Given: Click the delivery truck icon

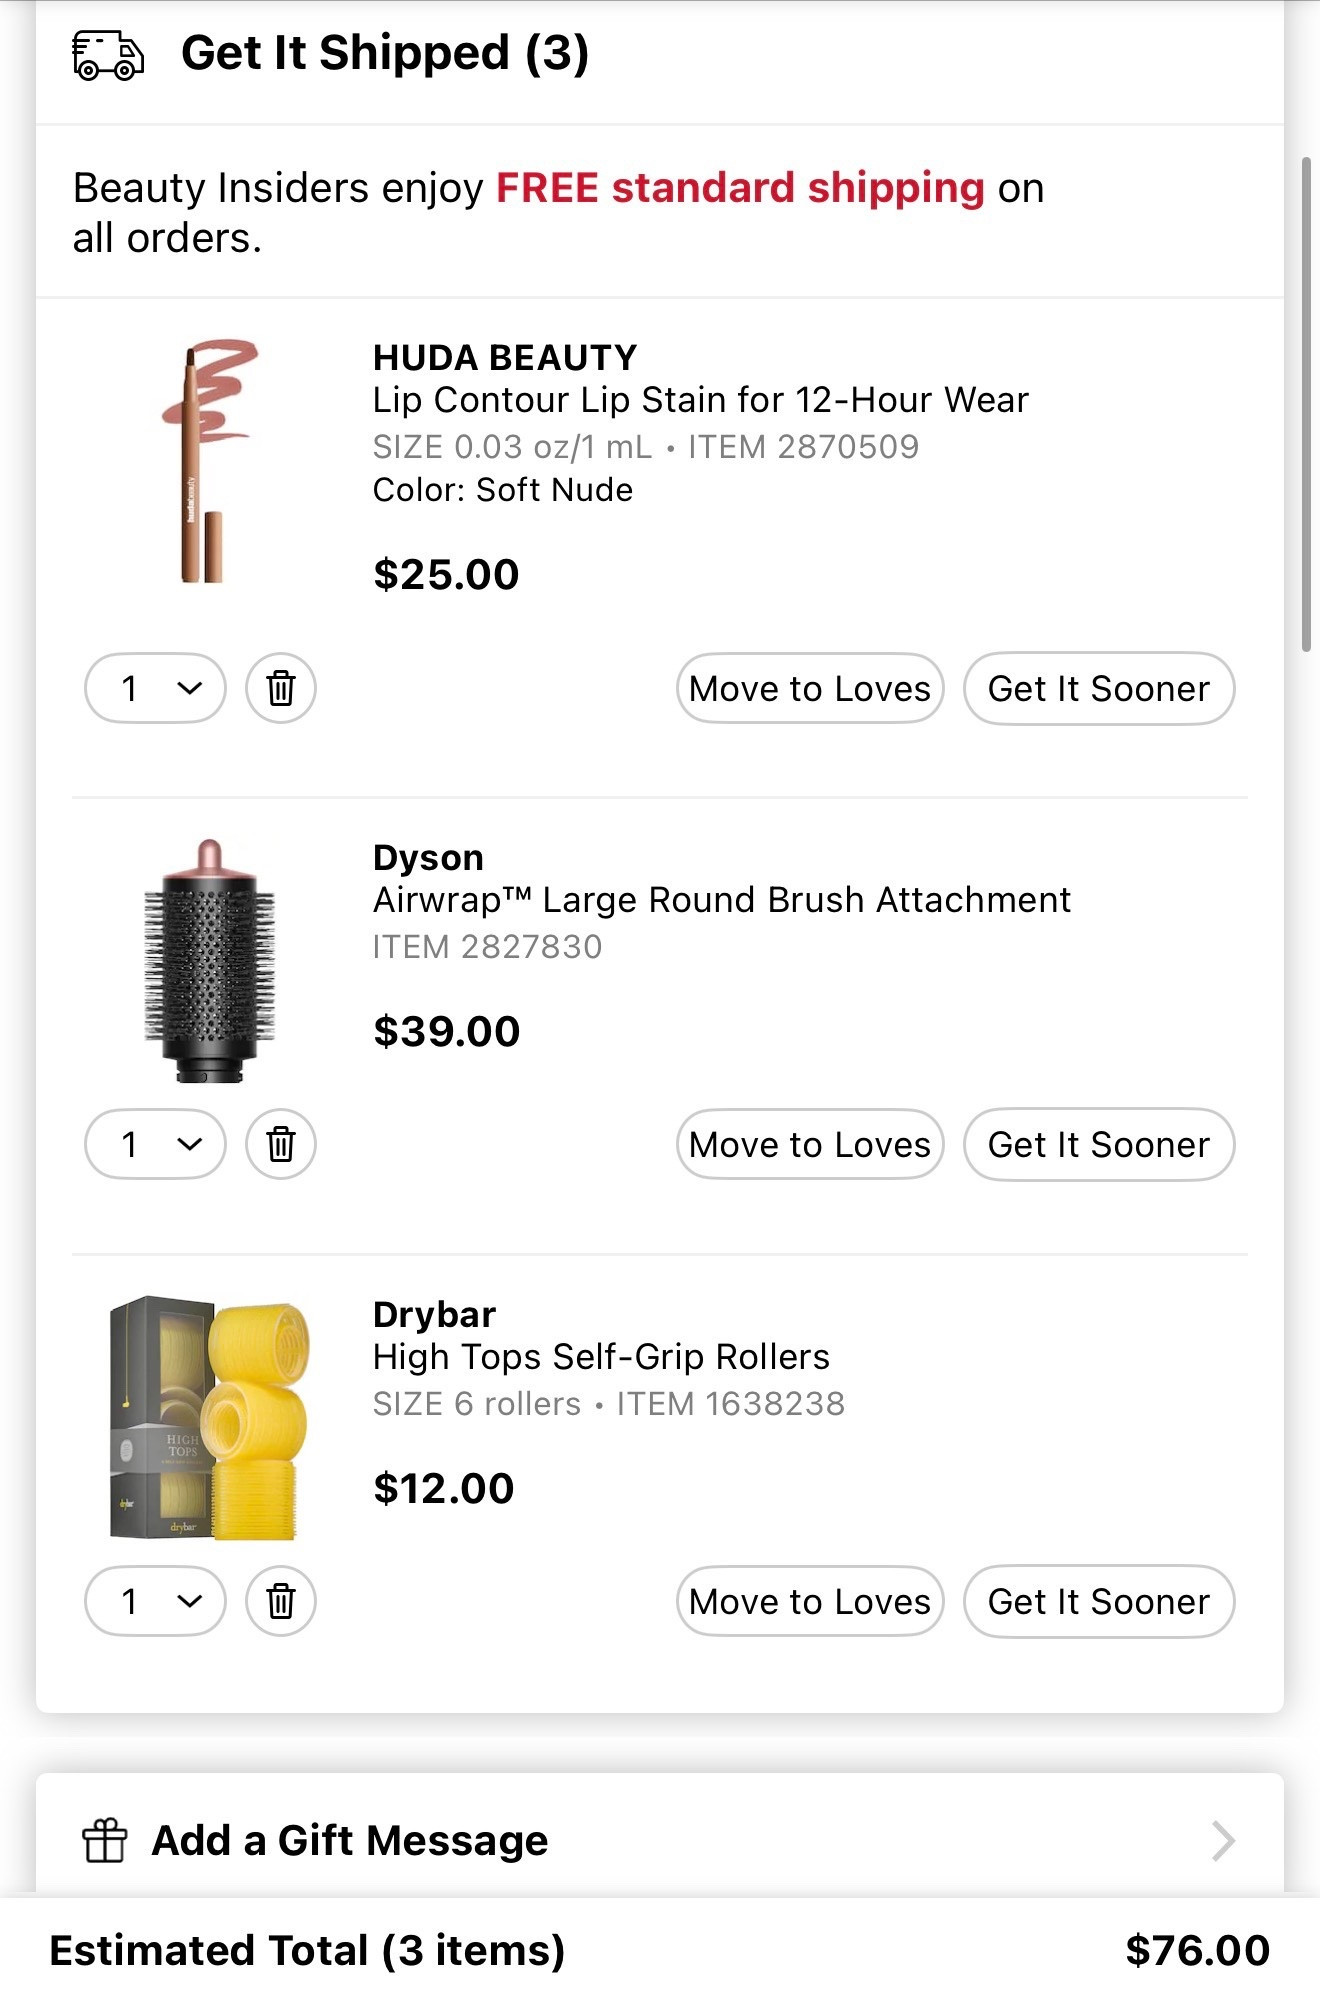Looking at the screenshot, I should [x=108, y=55].
